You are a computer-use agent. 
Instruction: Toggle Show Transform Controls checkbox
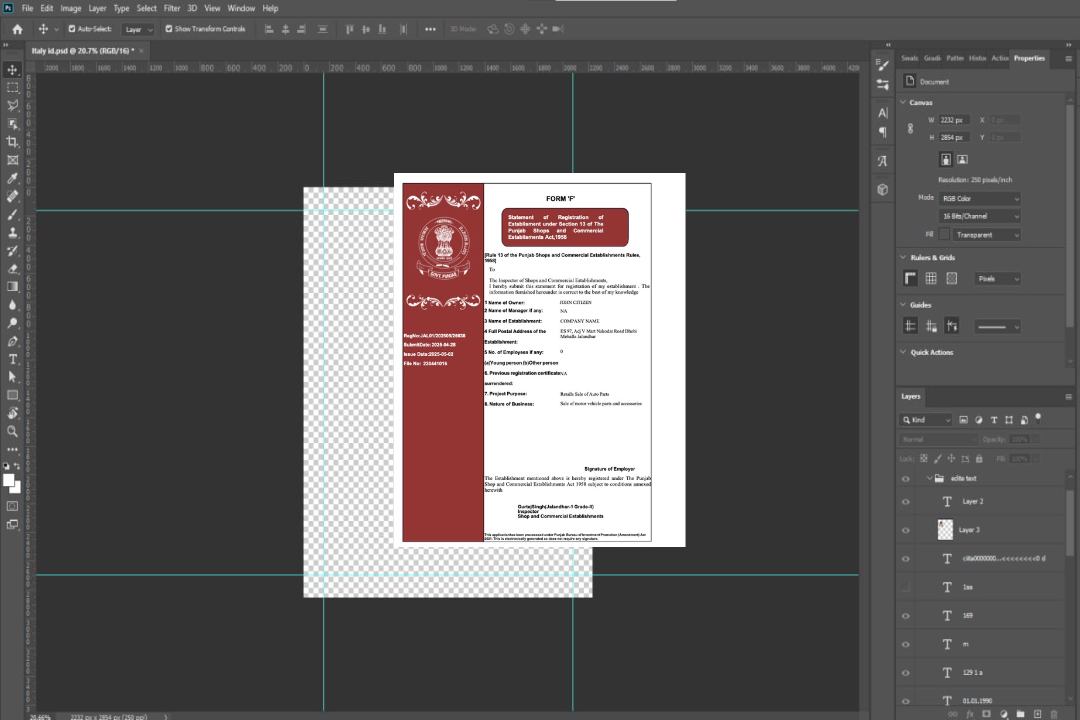169,29
